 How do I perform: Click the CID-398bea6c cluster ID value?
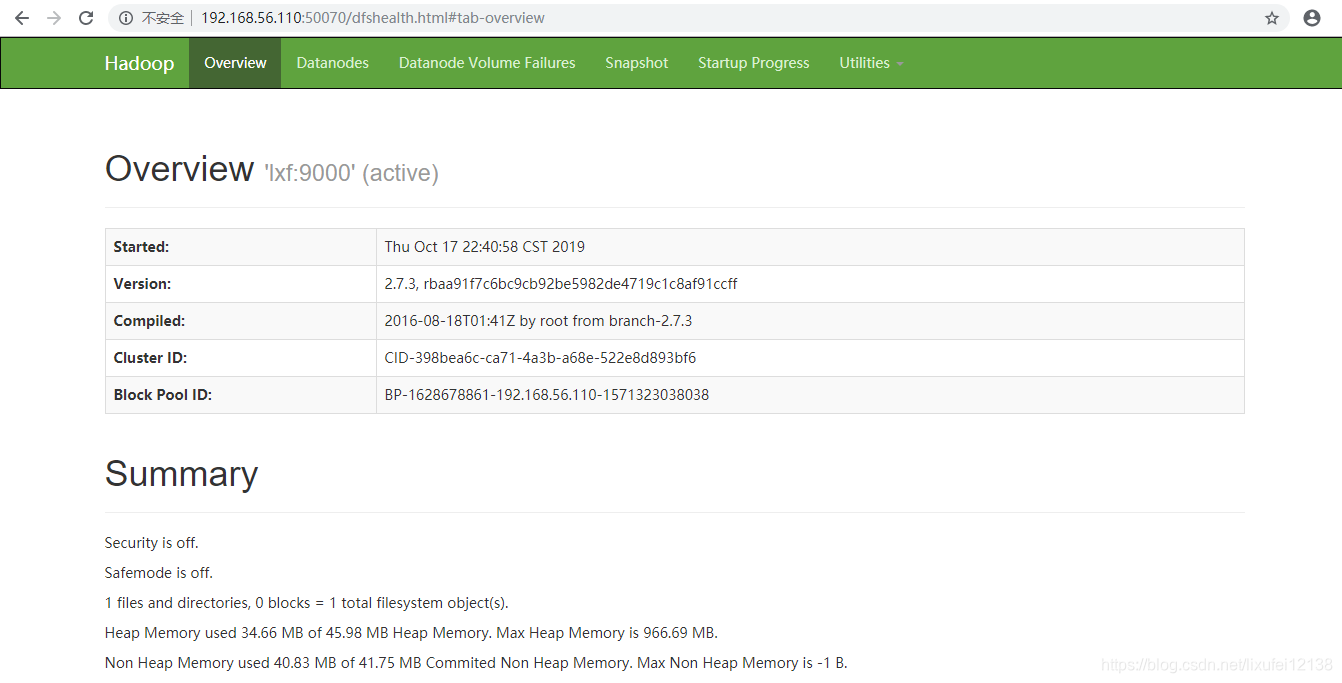[x=540, y=358]
